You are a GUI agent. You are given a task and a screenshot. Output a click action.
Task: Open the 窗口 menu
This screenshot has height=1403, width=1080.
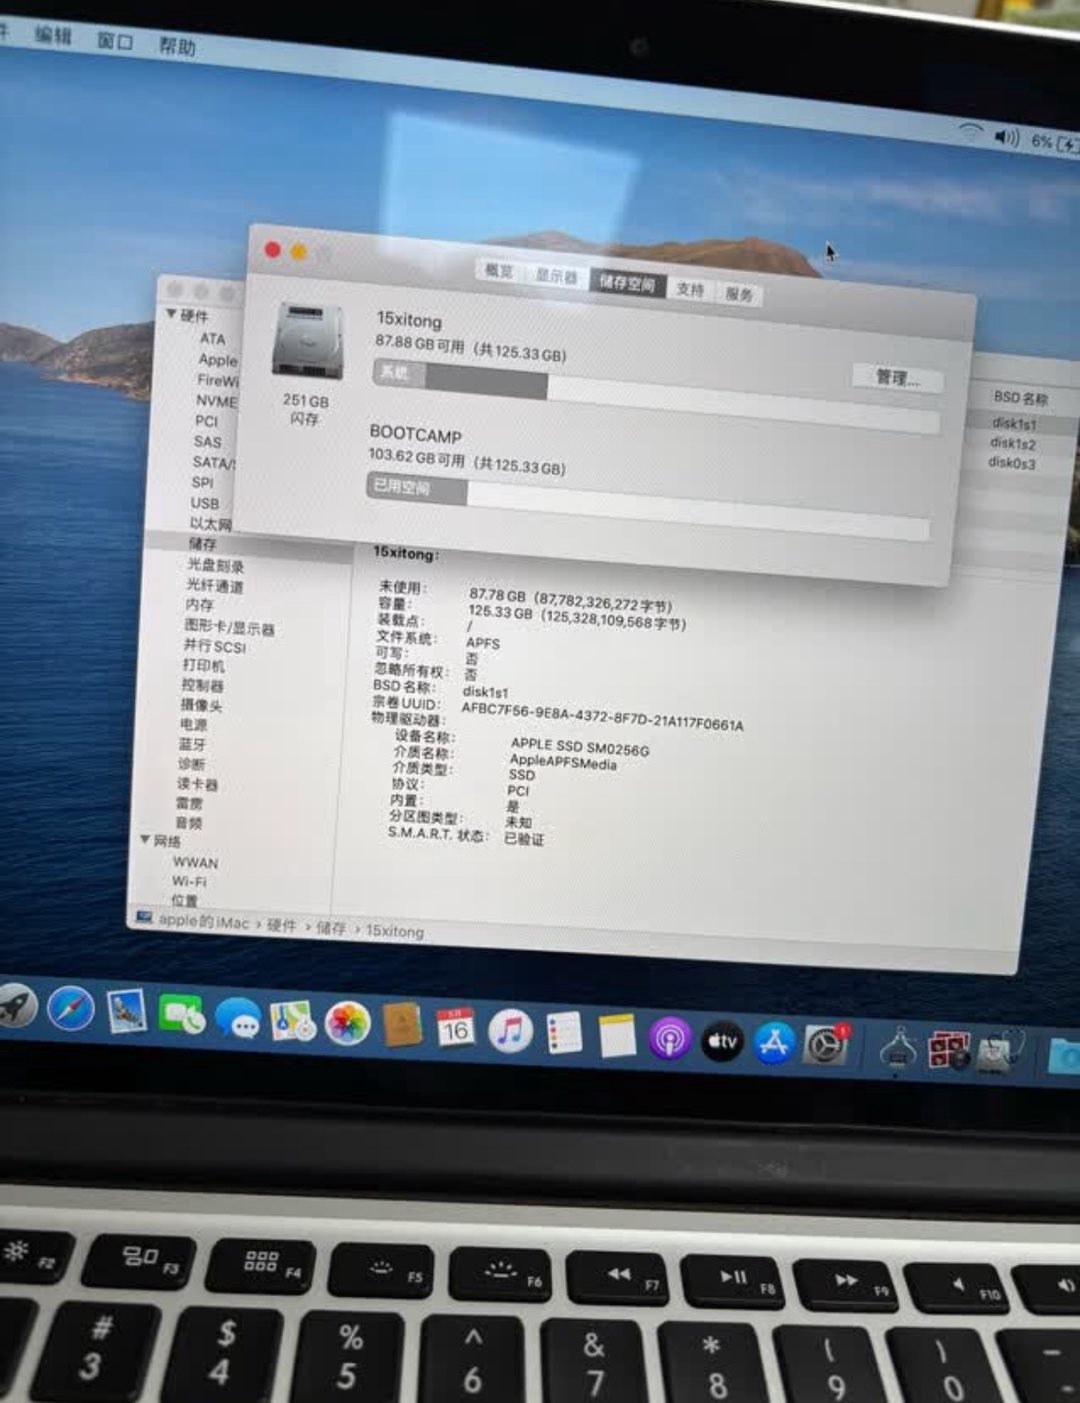pos(115,40)
